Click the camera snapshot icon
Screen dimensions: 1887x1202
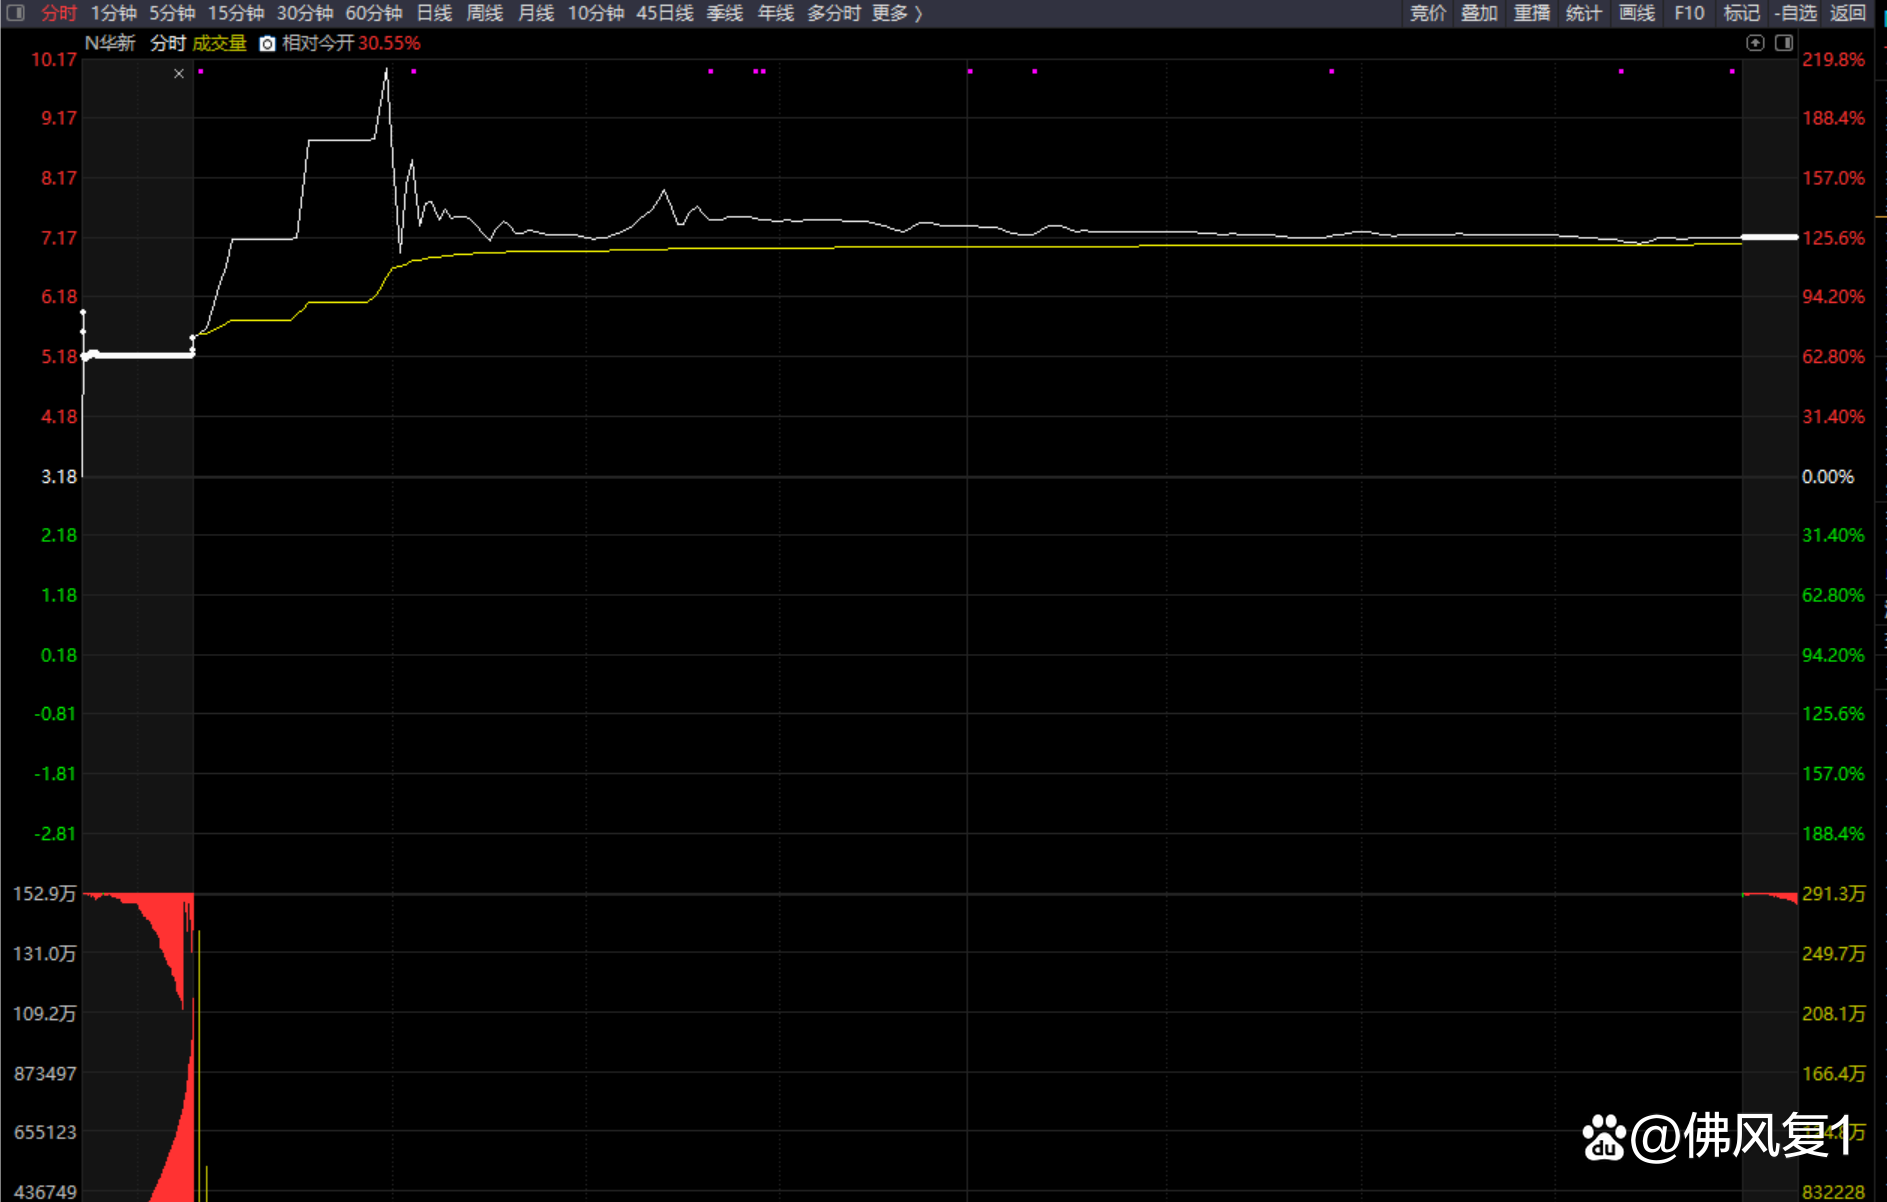[x=267, y=44]
